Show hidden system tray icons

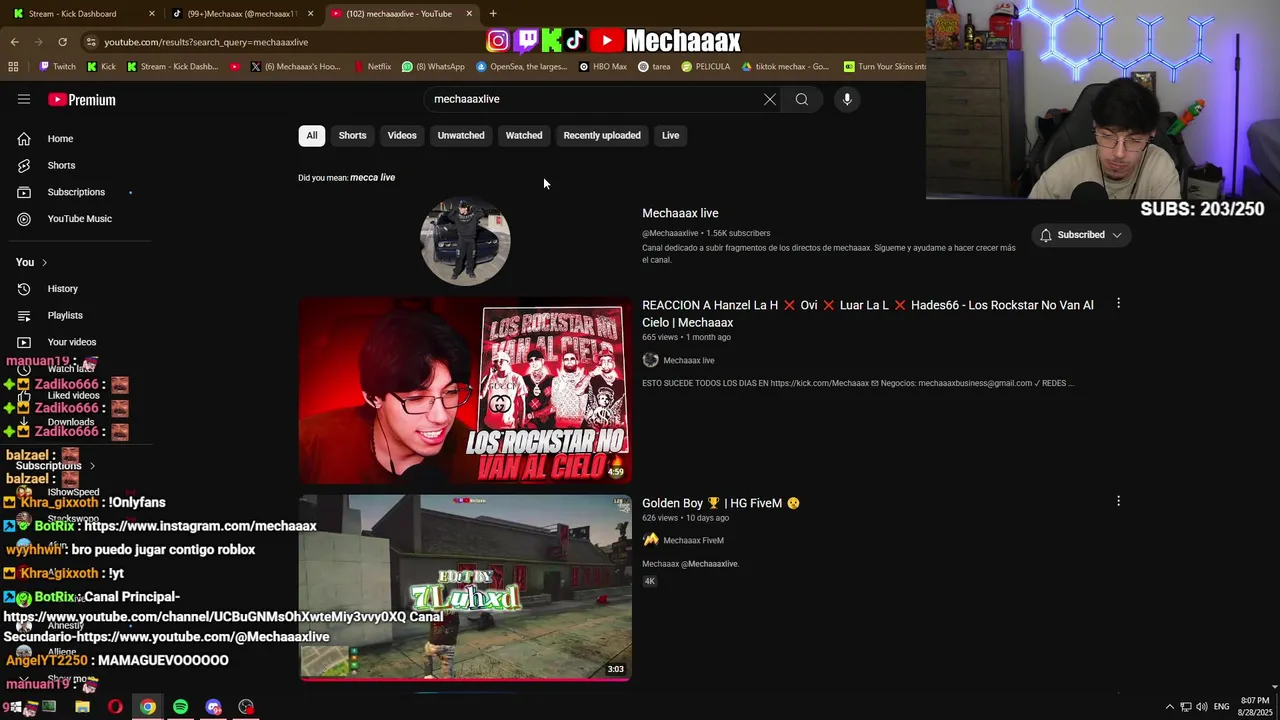click(x=1170, y=707)
